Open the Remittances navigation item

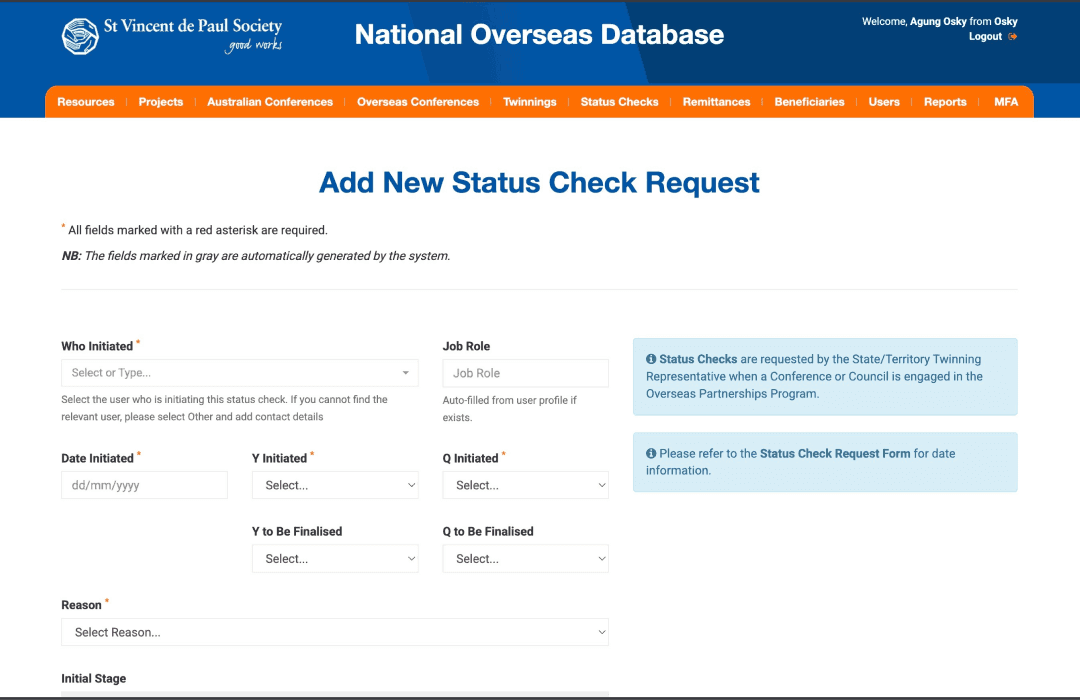tap(716, 102)
